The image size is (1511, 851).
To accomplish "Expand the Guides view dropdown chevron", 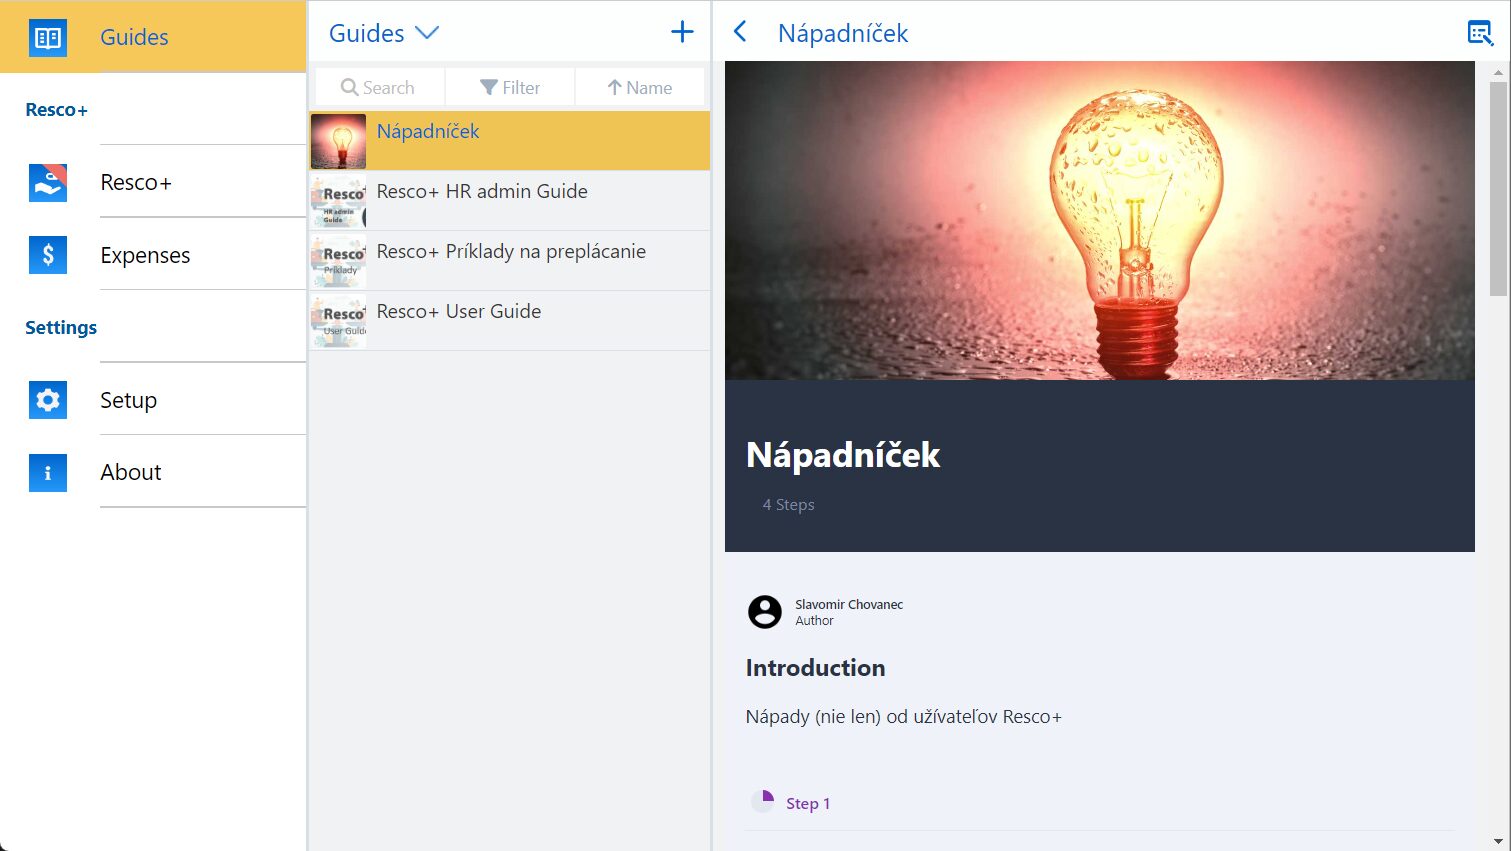I will click(427, 33).
